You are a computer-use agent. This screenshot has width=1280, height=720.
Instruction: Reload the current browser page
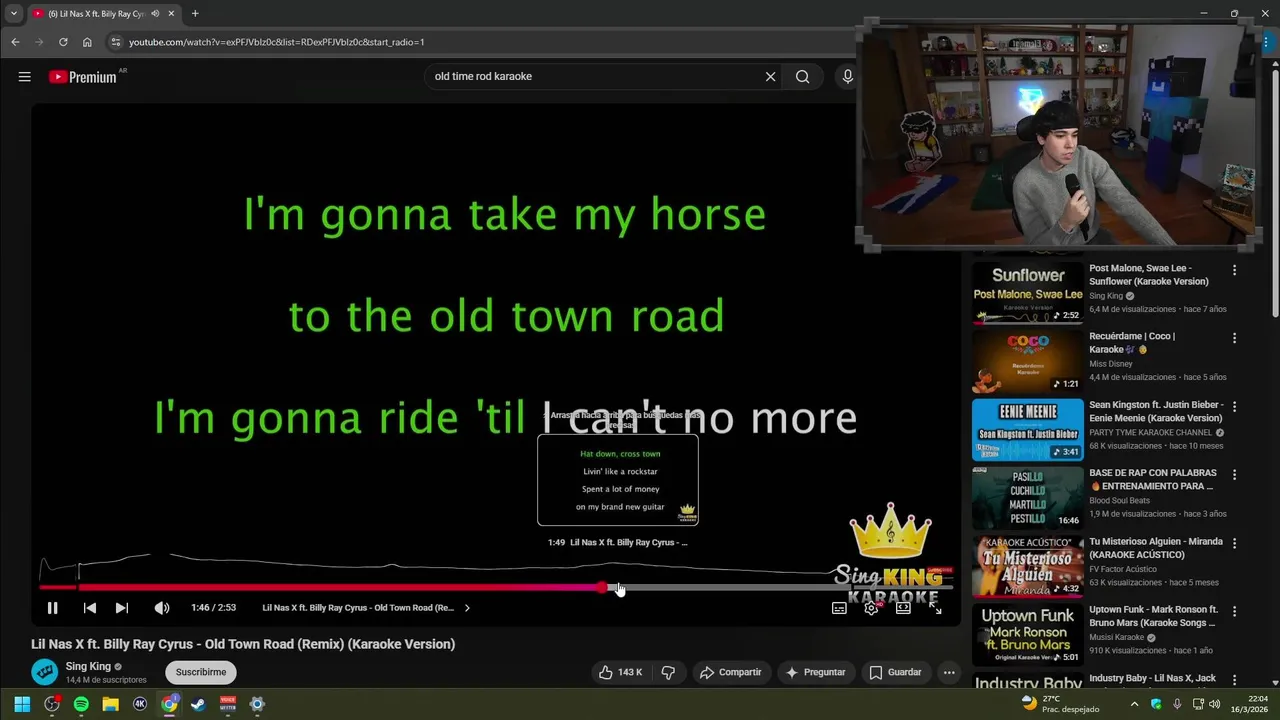(x=63, y=42)
